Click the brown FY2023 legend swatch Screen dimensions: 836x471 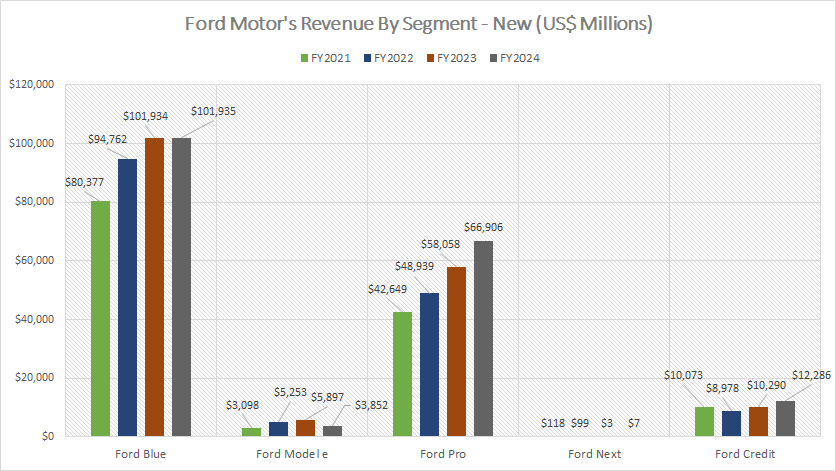430,58
